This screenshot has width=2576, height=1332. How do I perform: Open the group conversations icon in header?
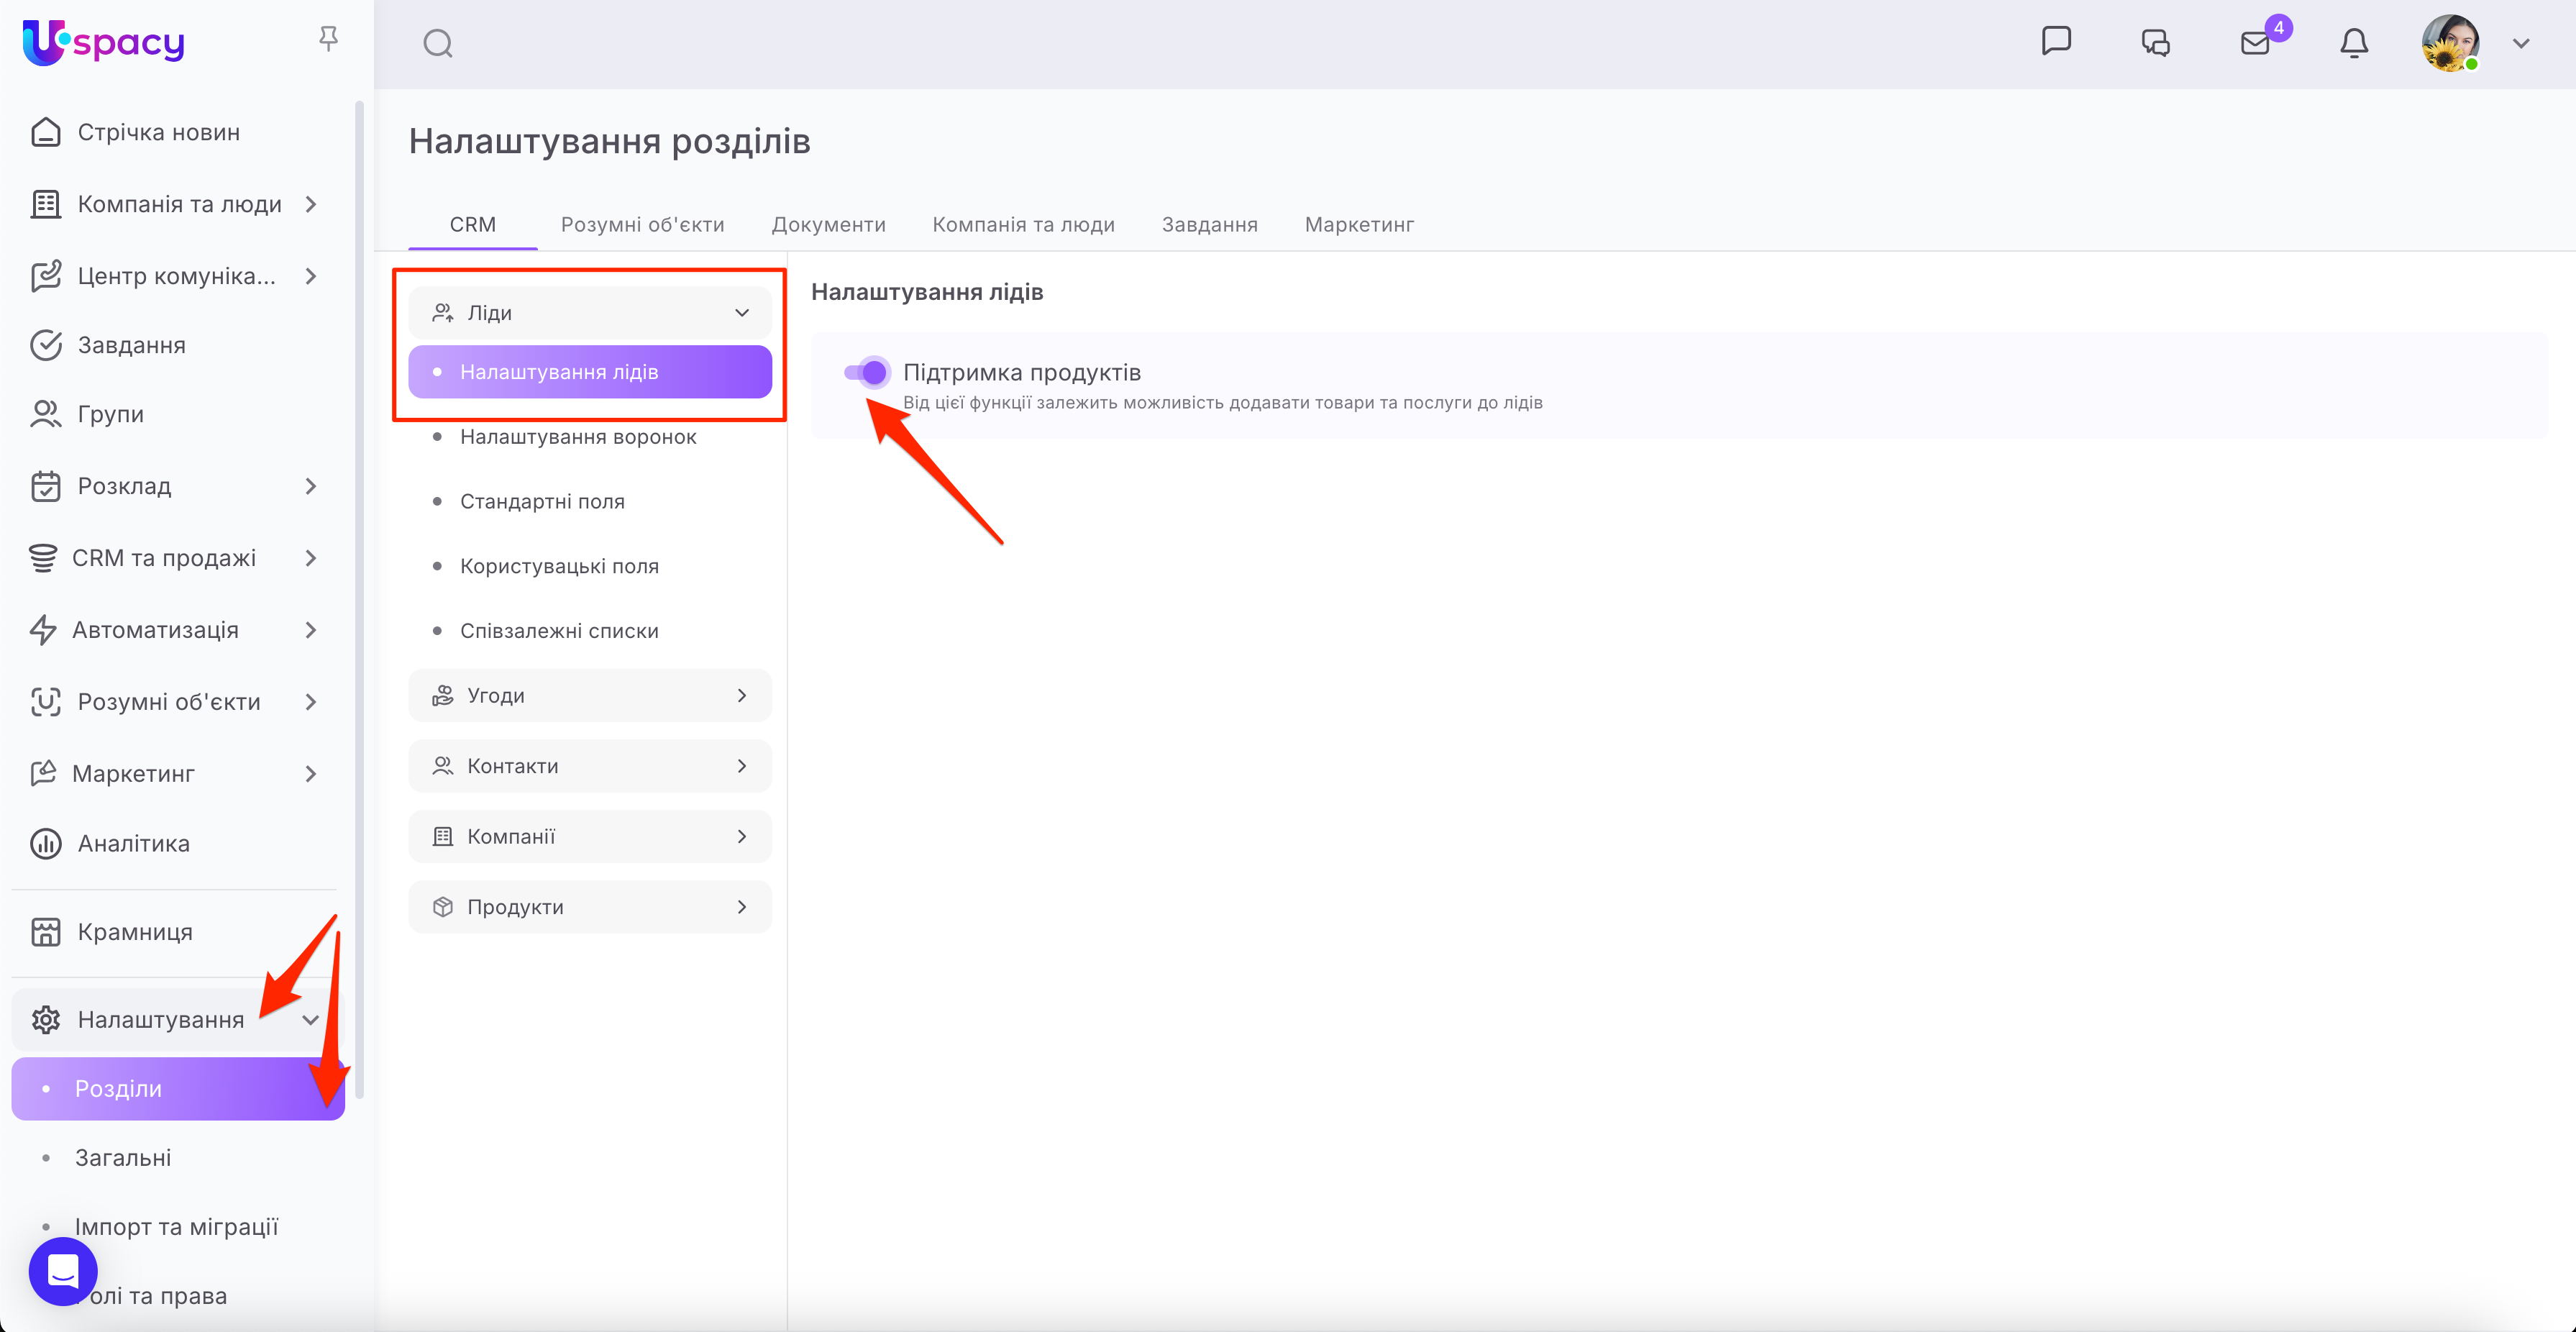click(x=2155, y=43)
